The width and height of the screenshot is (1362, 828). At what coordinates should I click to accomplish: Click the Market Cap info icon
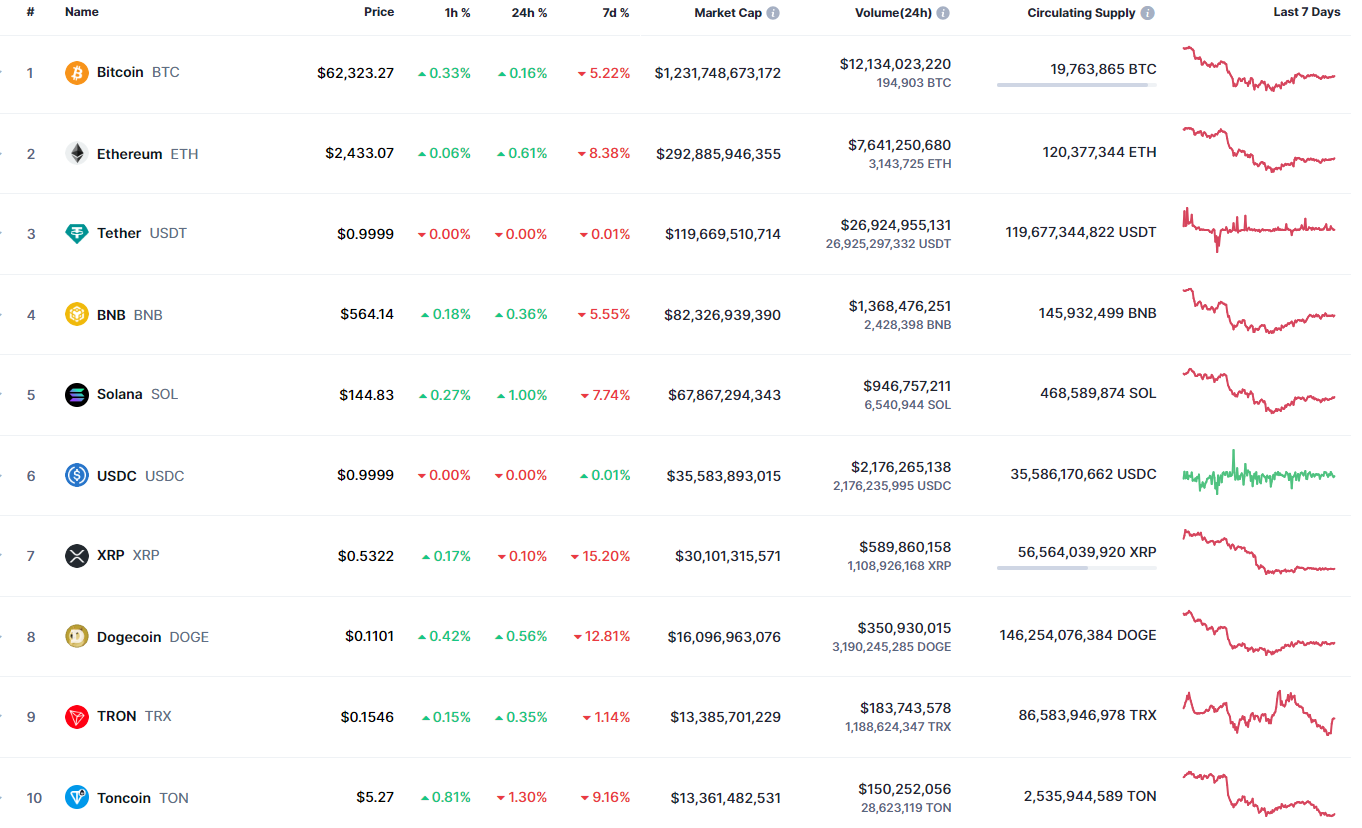773,13
